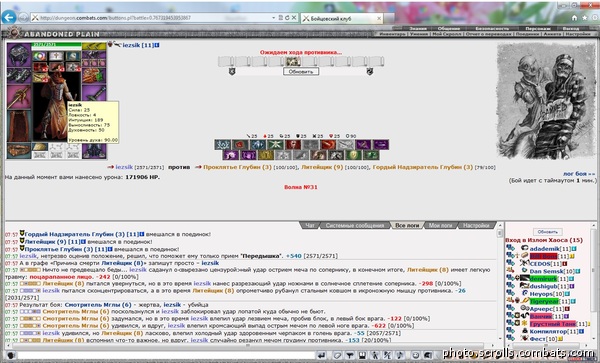This screenshot has height=363, width=600.
Task: Click enemy name Гордый Надзиратель Глубин (3) in versus line
Action: click(x=422, y=167)
